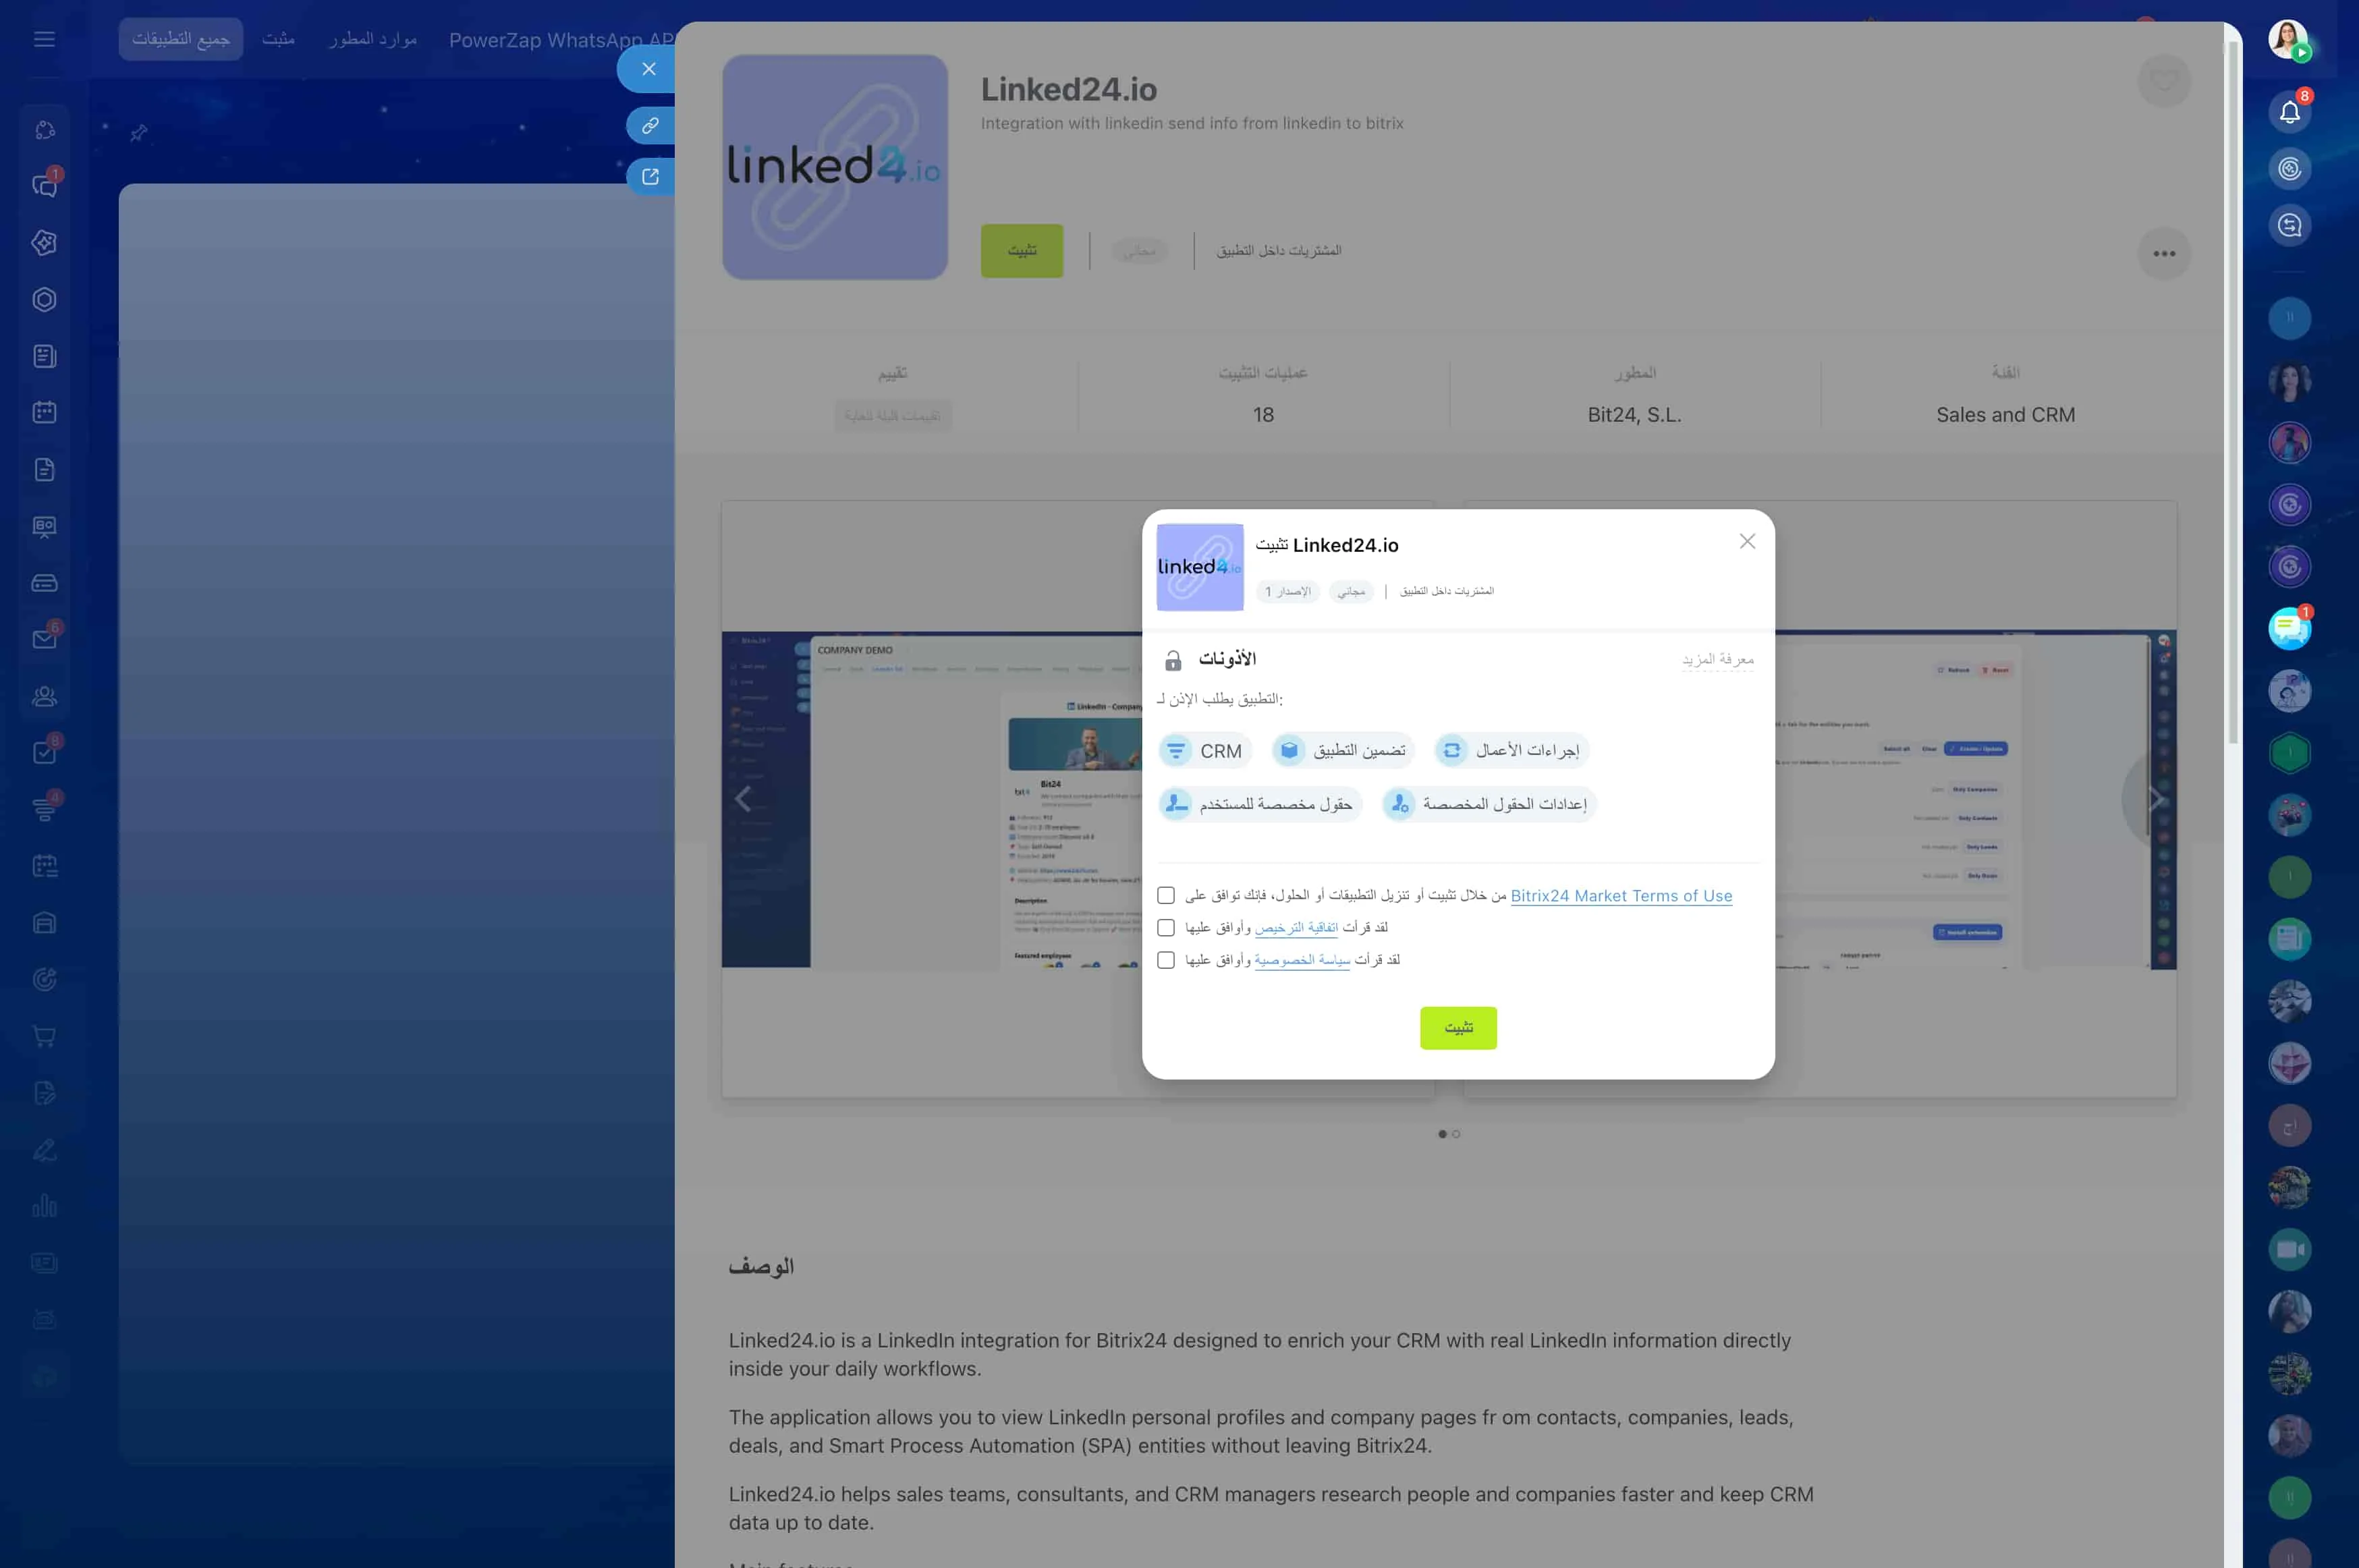Click the CRM permission chip
The width and height of the screenshot is (2359, 1568).
1205,751
